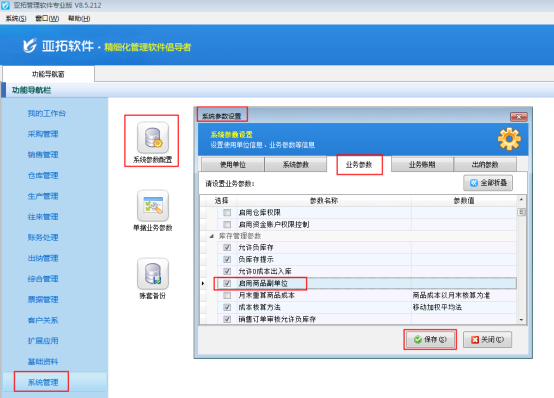Click scrollbar down arrow in parameter list
This screenshot has width=554, height=398.
point(521,320)
